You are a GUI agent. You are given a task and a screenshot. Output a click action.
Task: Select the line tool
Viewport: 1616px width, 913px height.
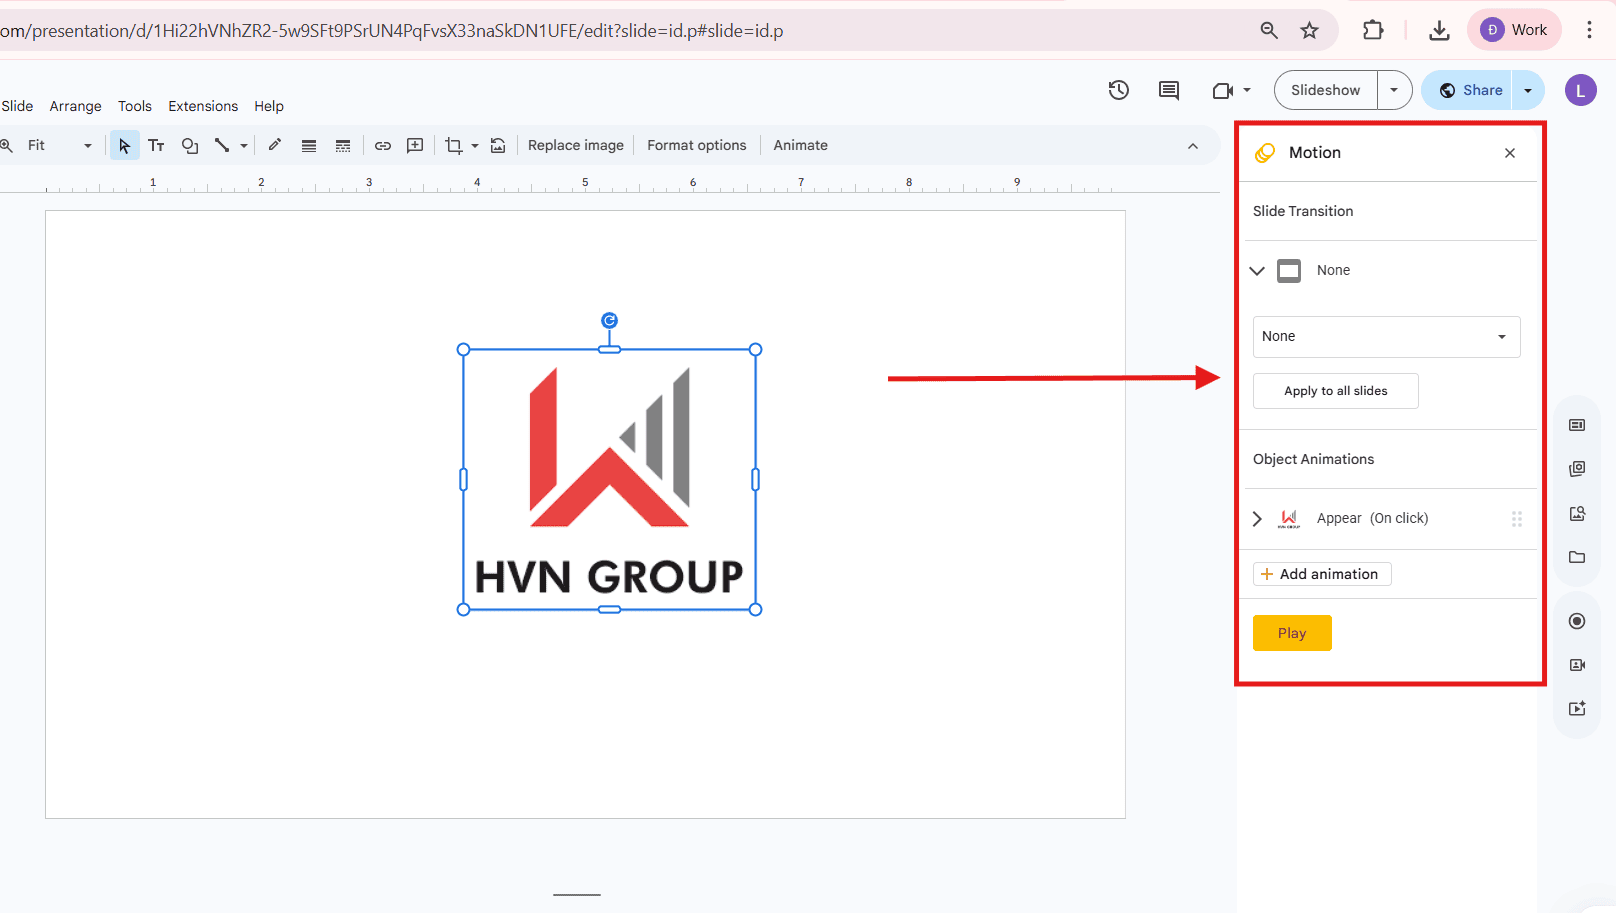[224, 145]
